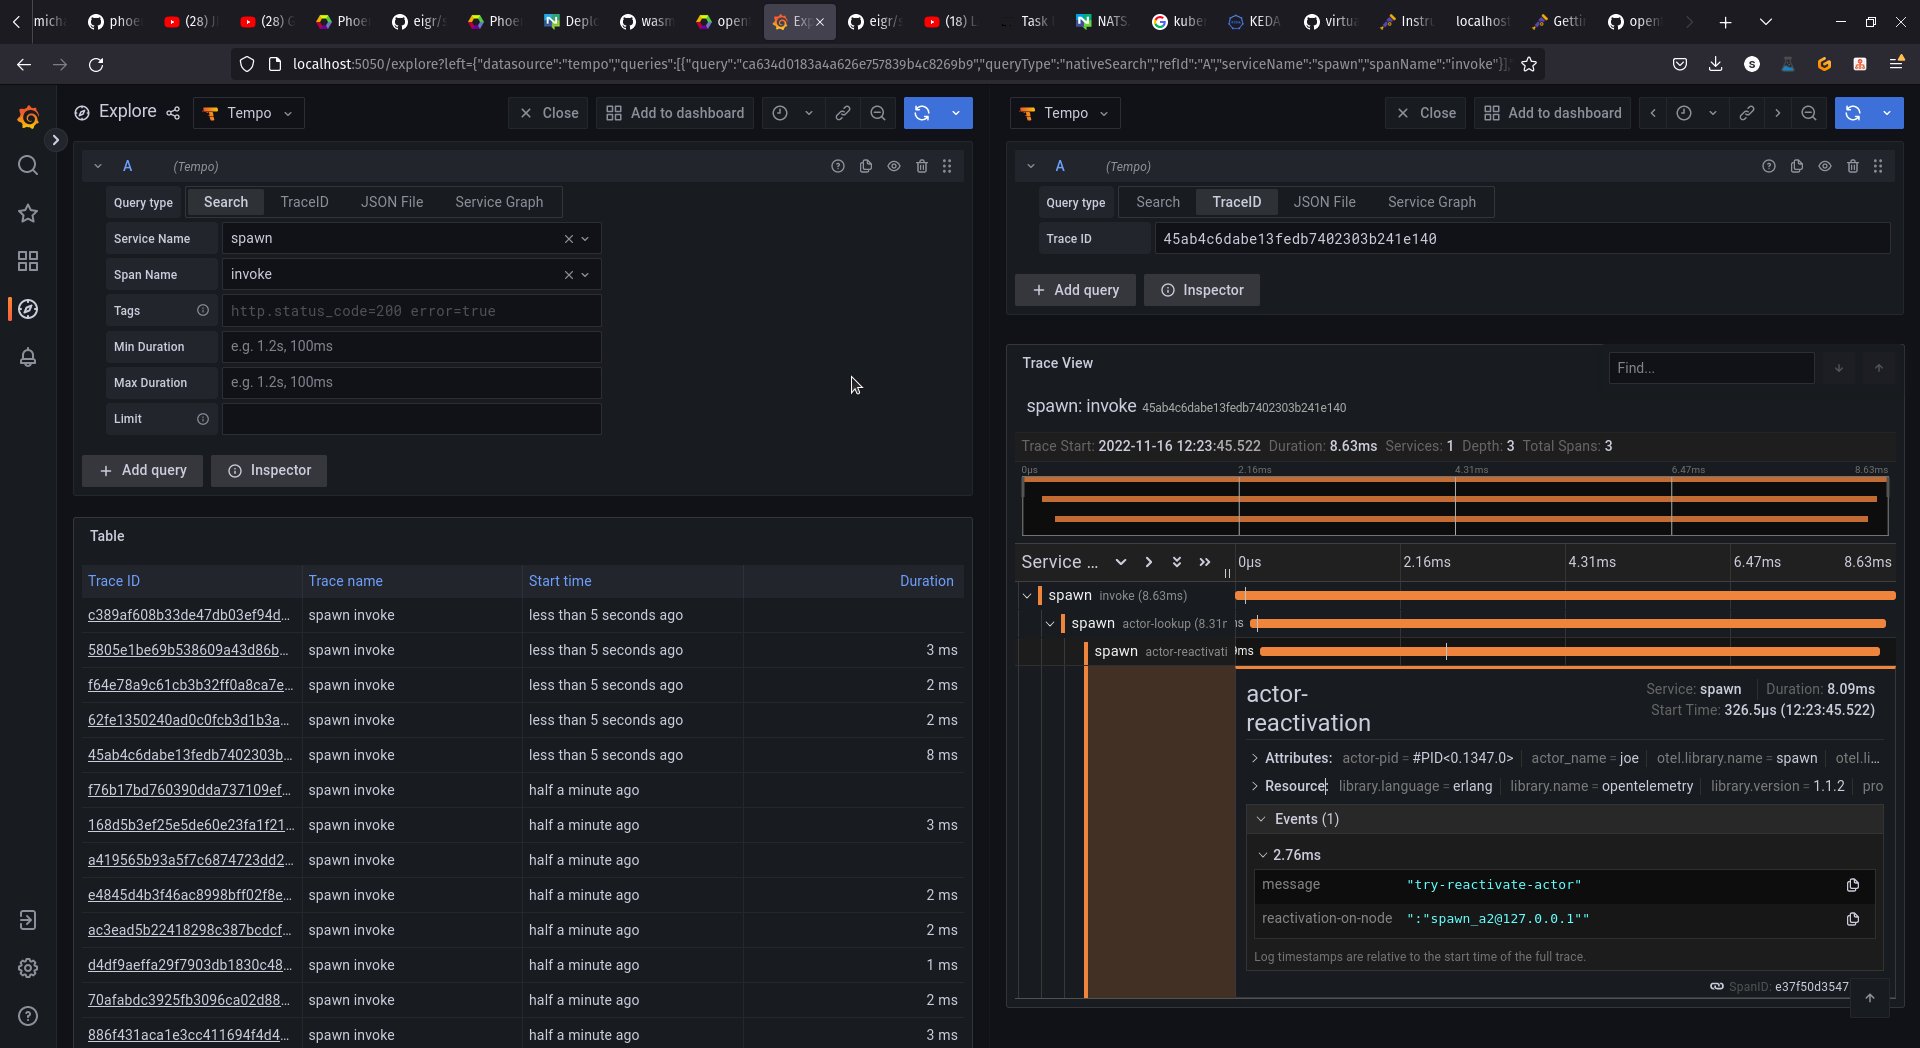1920x1048 pixels.
Task: Open Starred icon in sidebar
Action: coord(28,213)
